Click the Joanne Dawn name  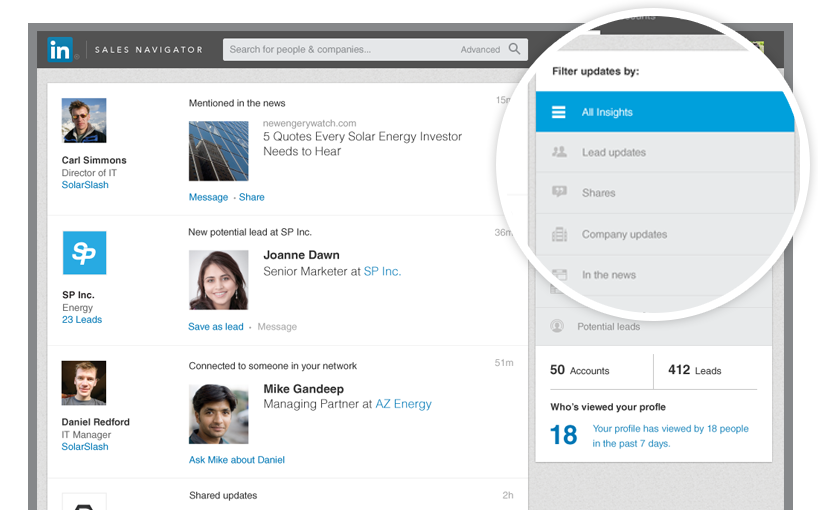(x=302, y=255)
